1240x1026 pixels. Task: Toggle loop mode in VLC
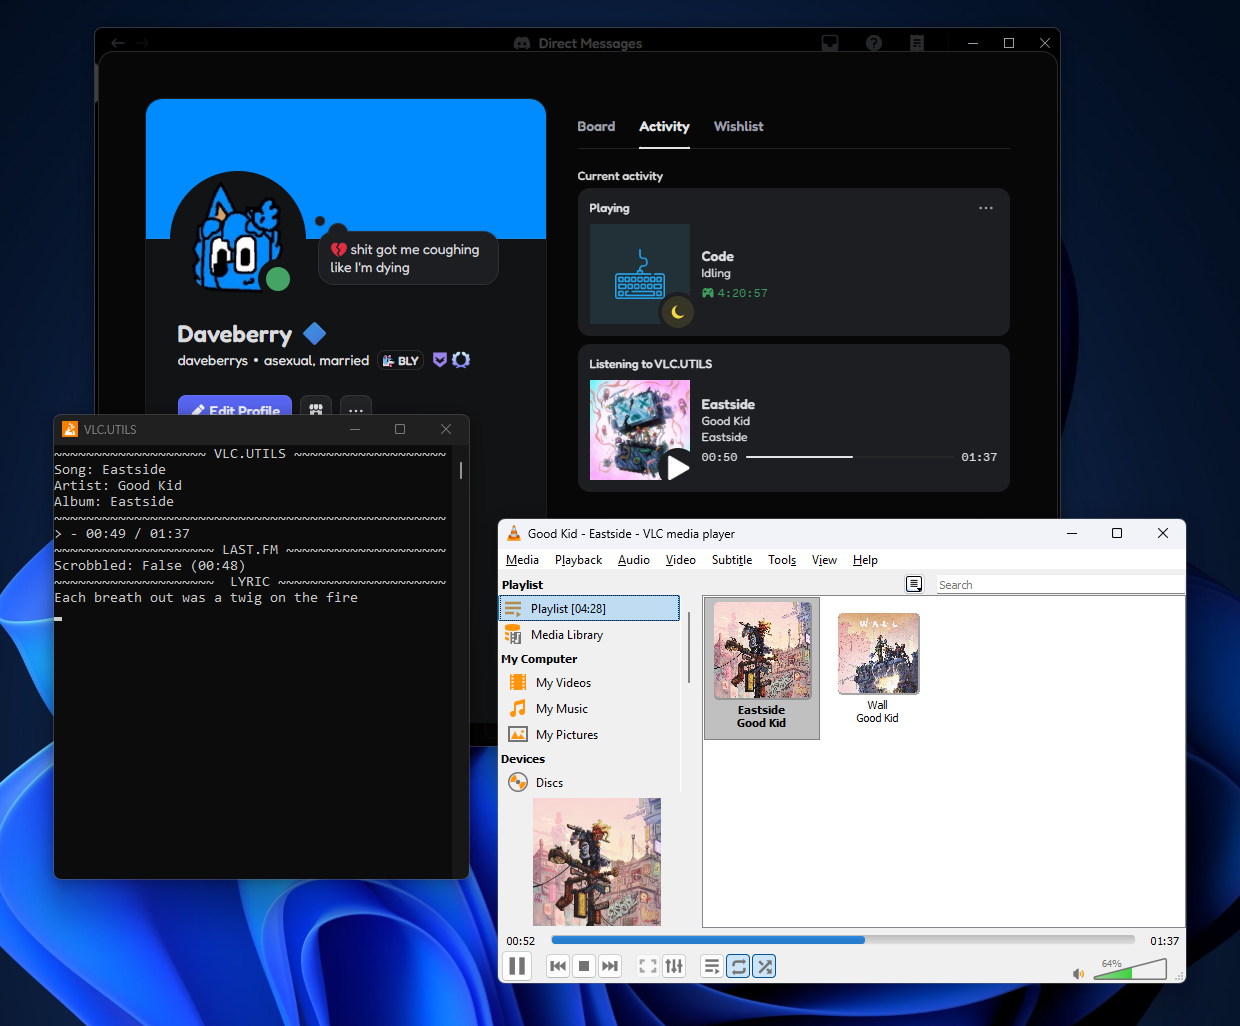[x=738, y=966]
